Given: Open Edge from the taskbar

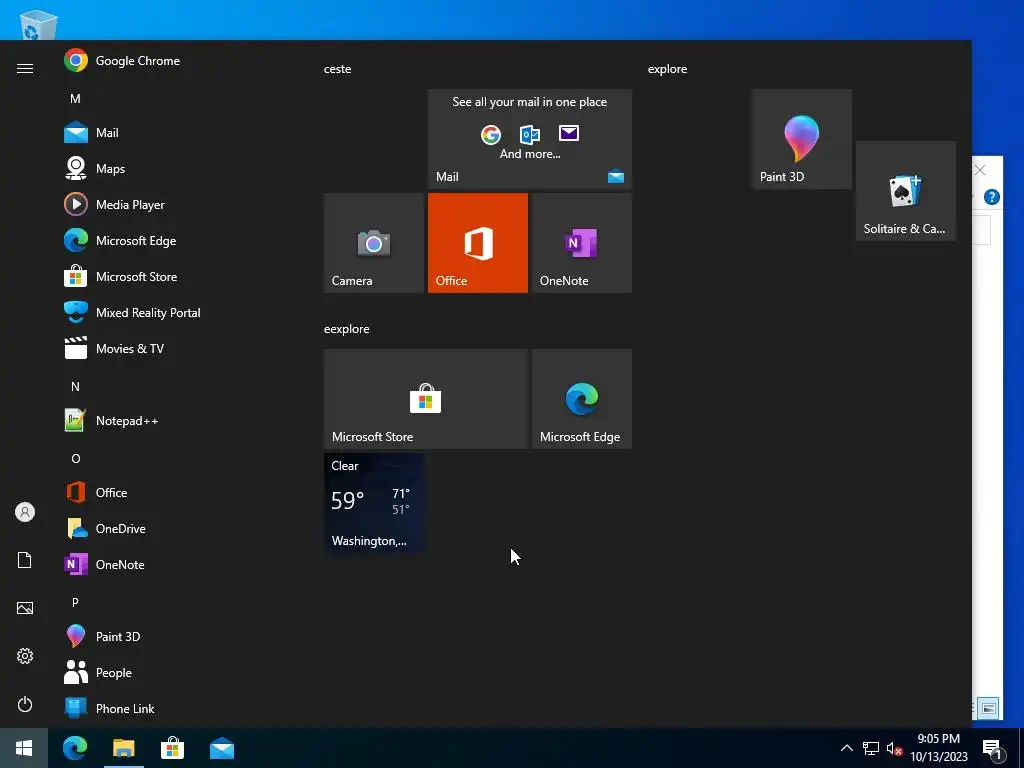Looking at the screenshot, I should click(x=74, y=748).
